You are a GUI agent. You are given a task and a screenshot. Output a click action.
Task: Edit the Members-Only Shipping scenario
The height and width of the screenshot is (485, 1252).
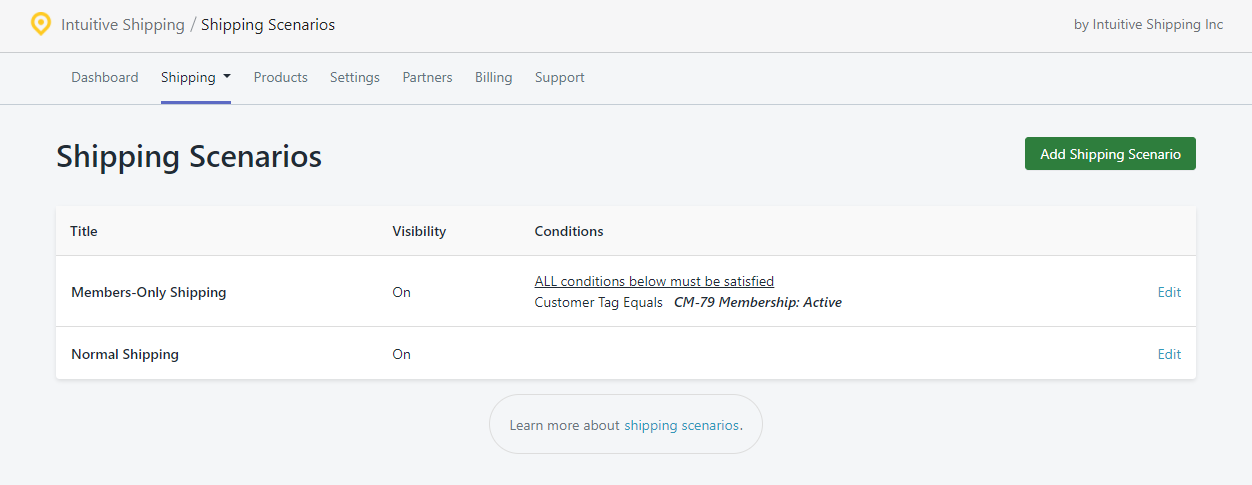pos(1169,292)
